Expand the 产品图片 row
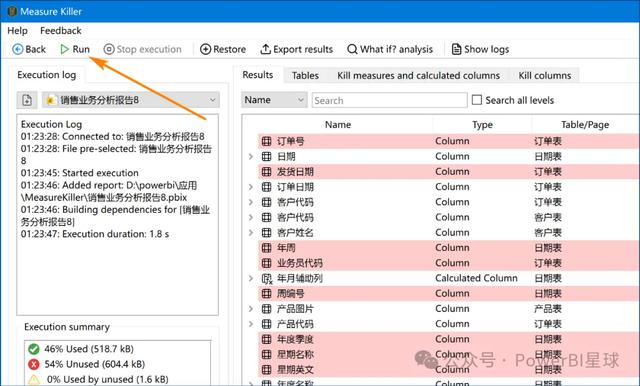Viewport: 640px width, 386px height. point(251,309)
